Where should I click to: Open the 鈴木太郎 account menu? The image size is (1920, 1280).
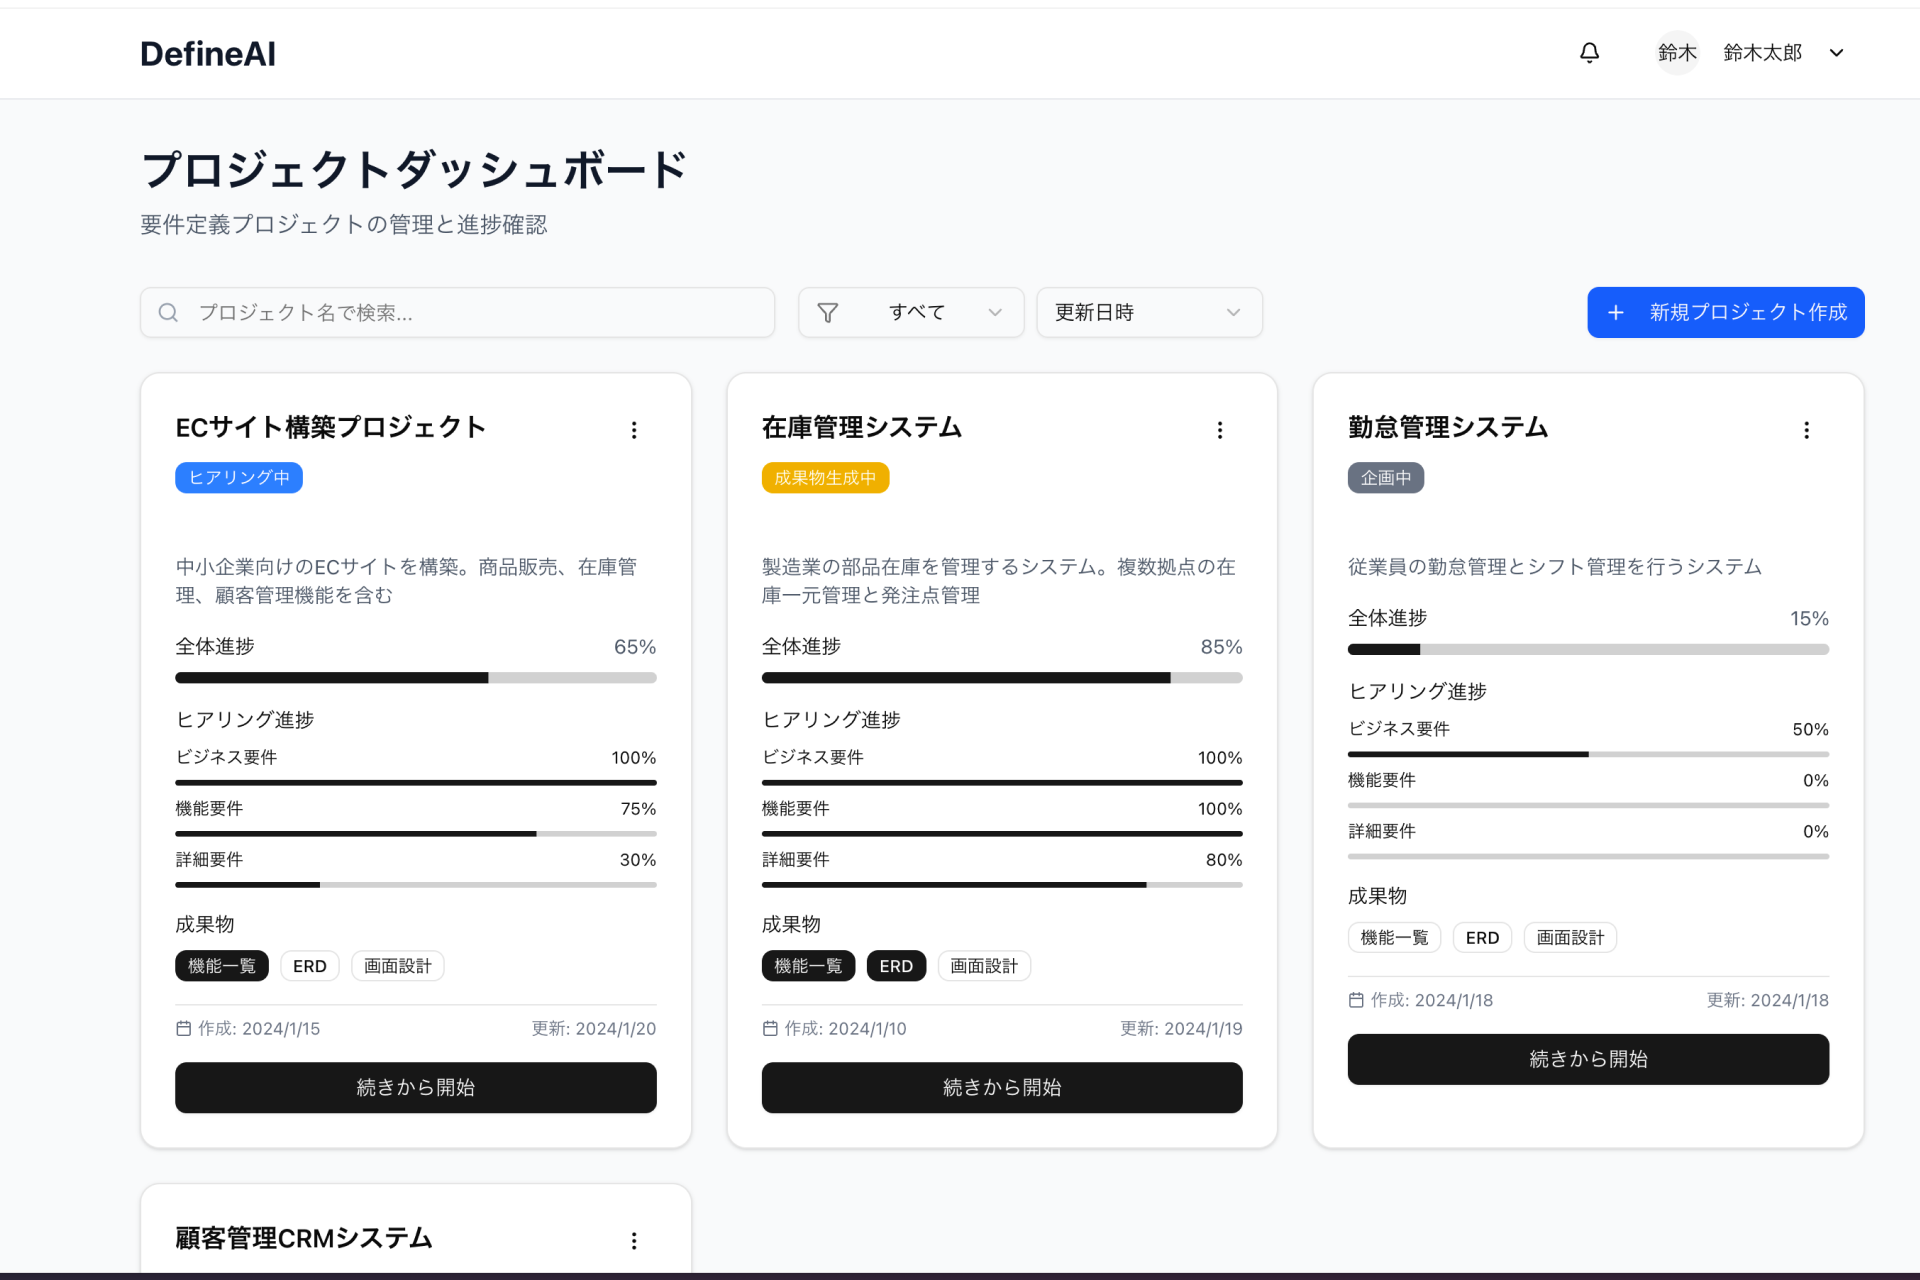point(1762,52)
